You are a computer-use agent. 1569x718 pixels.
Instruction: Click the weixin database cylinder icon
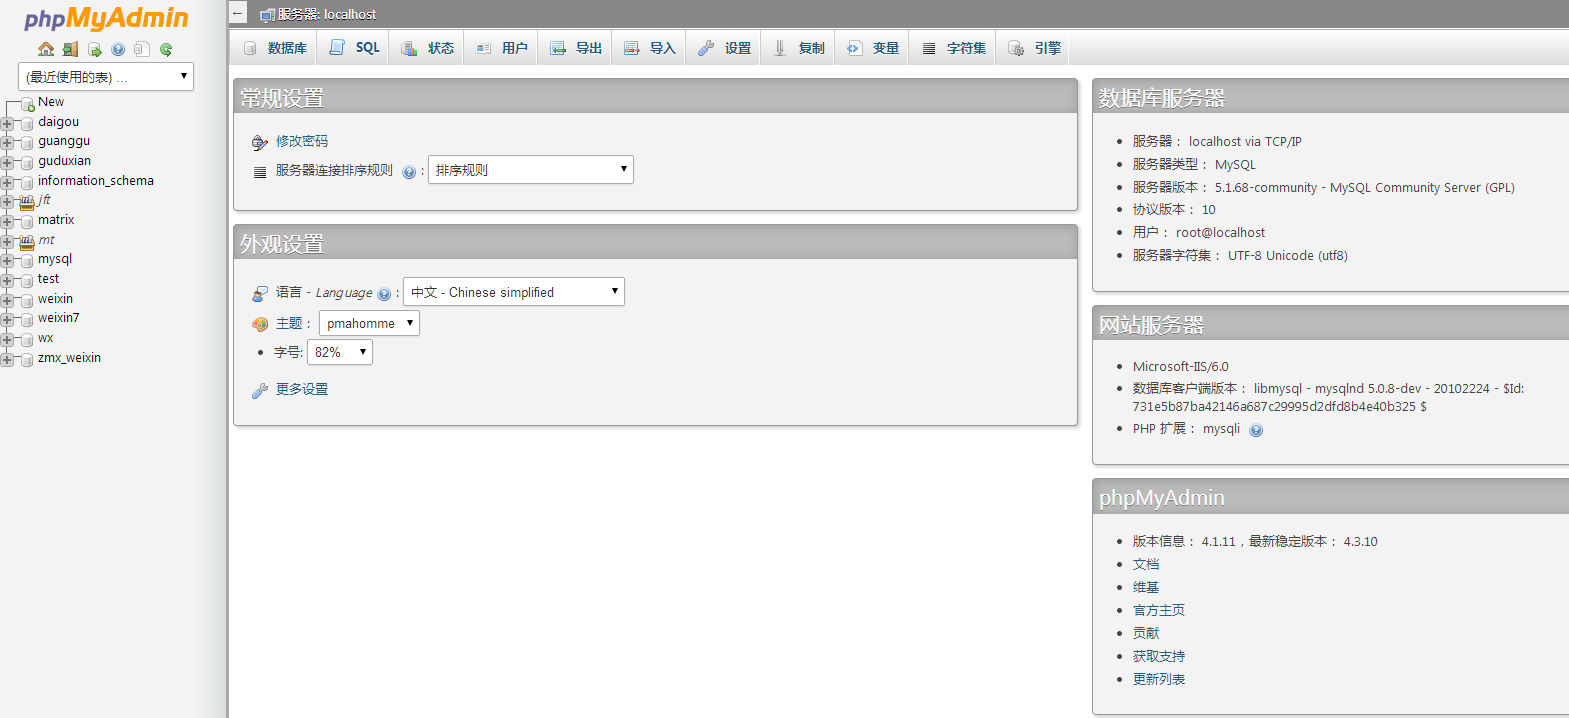tap(27, 300)
